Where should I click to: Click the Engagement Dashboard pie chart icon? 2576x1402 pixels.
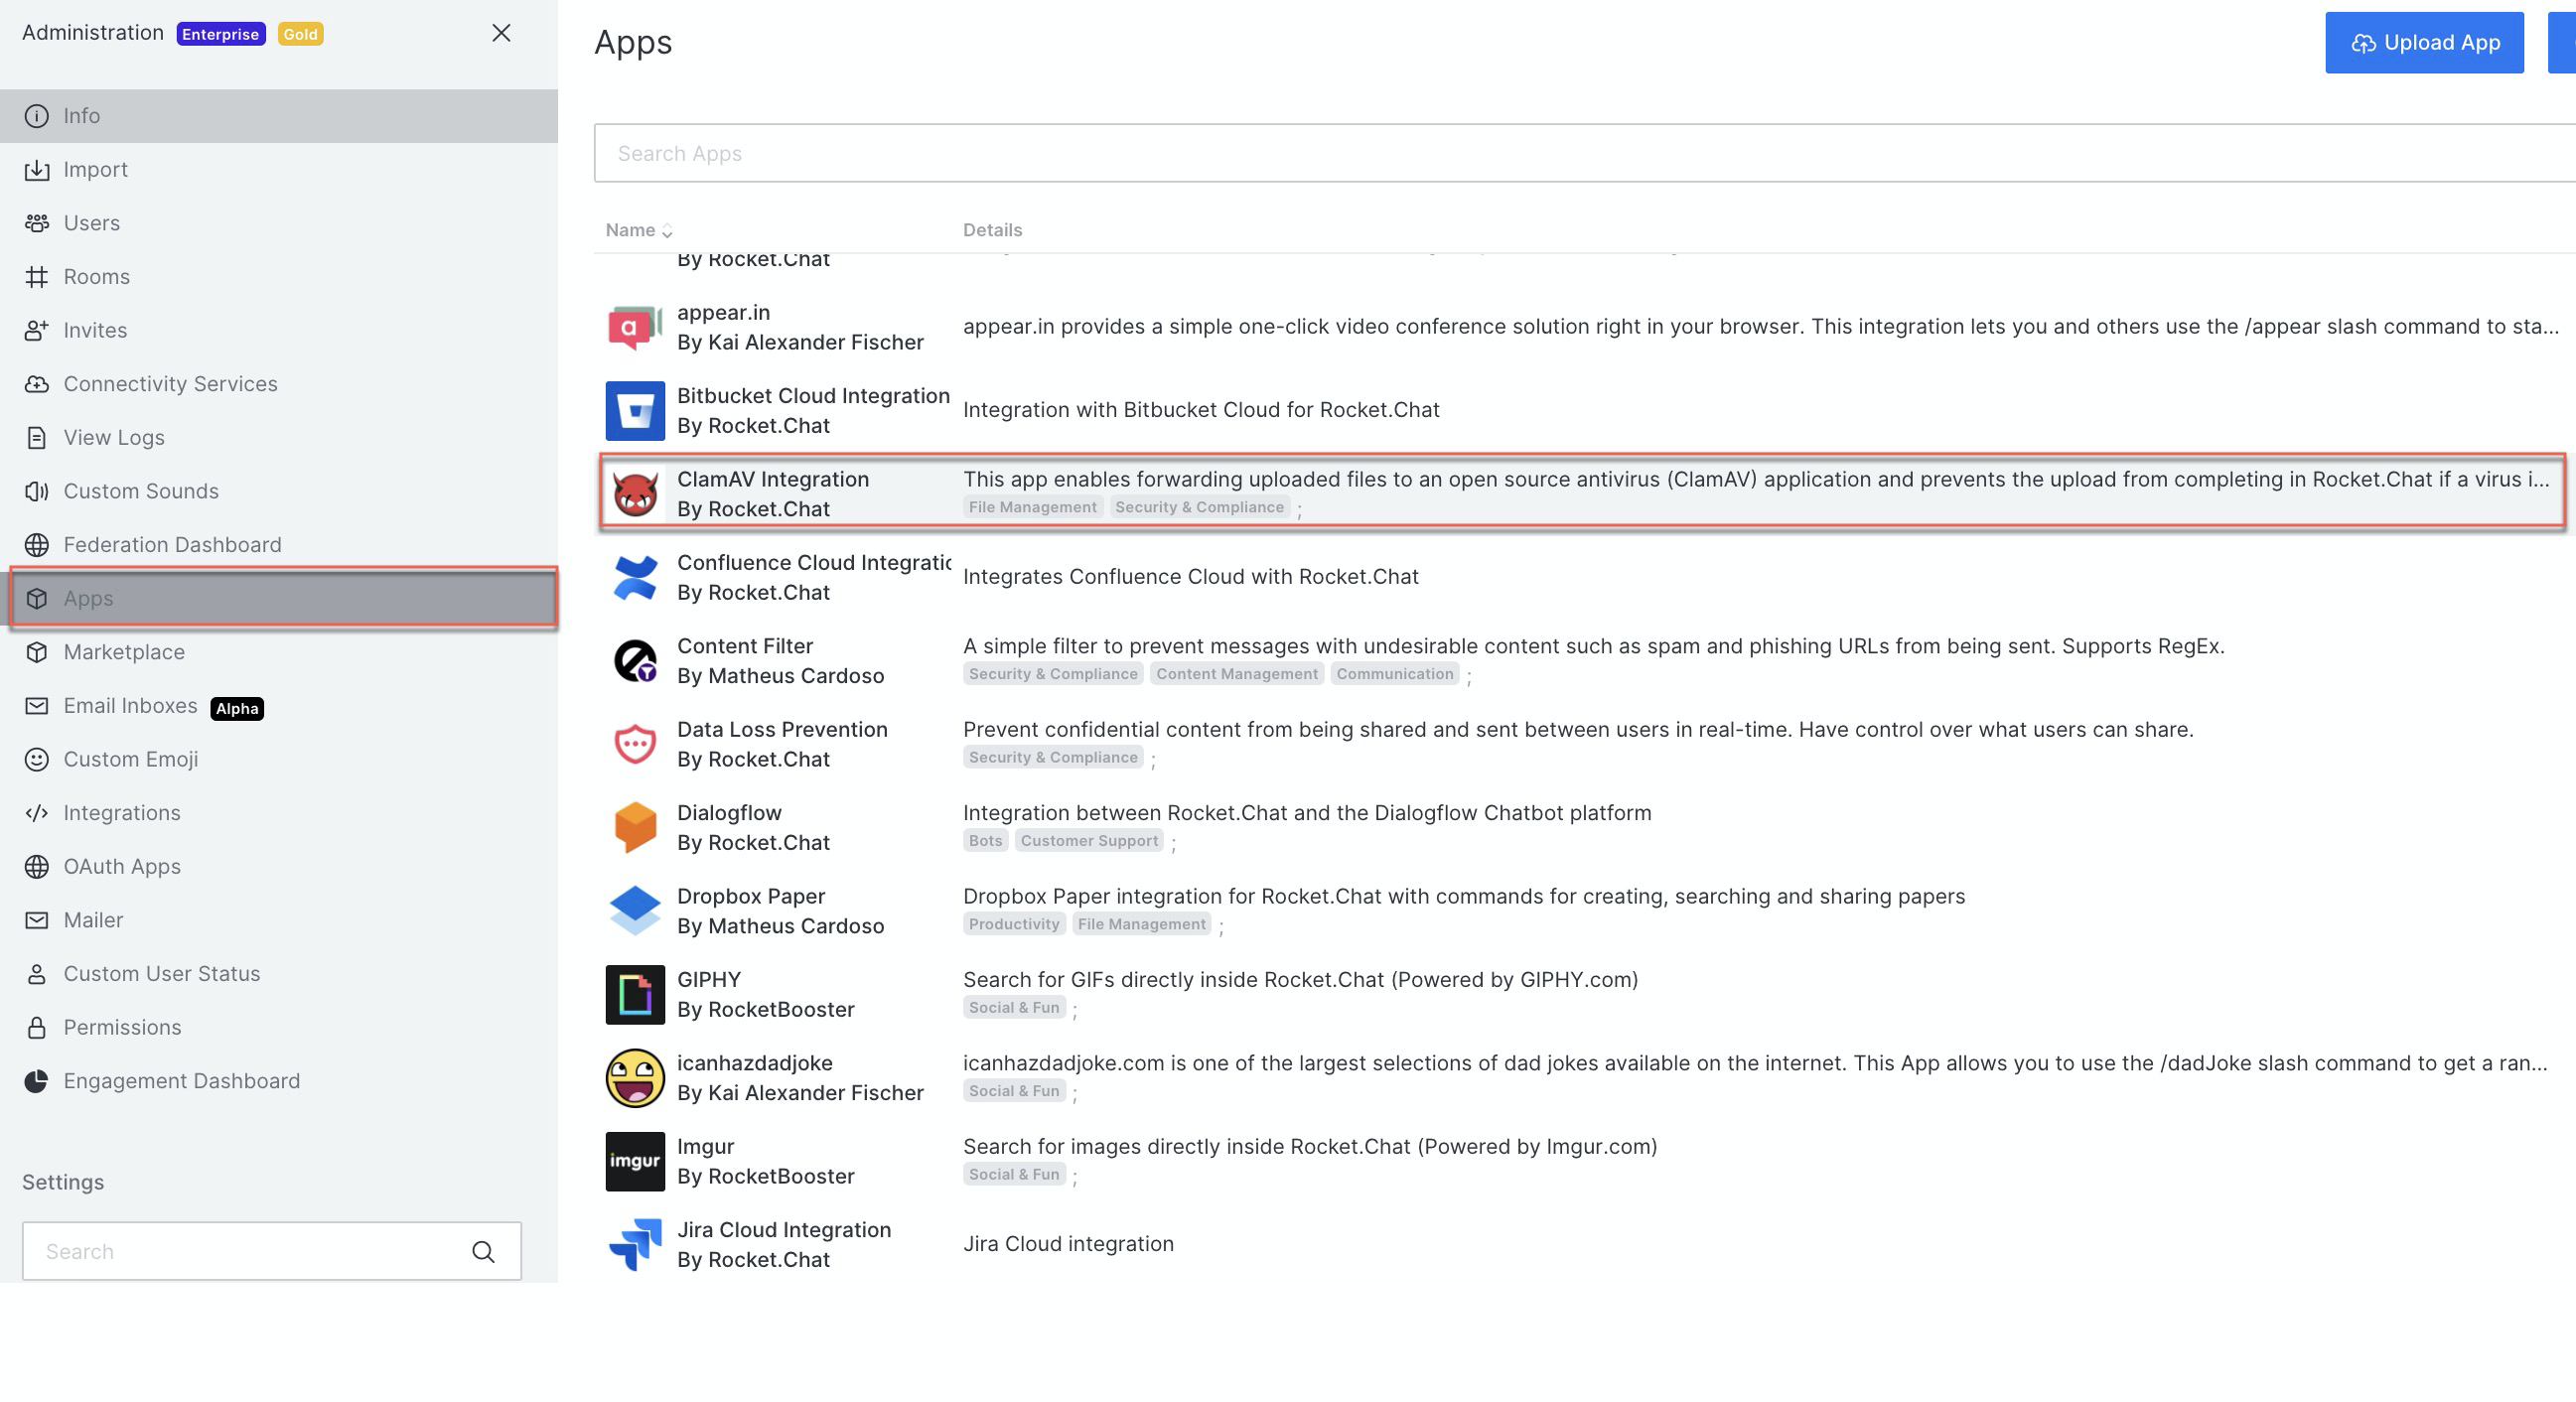[x=36, y=1081]
